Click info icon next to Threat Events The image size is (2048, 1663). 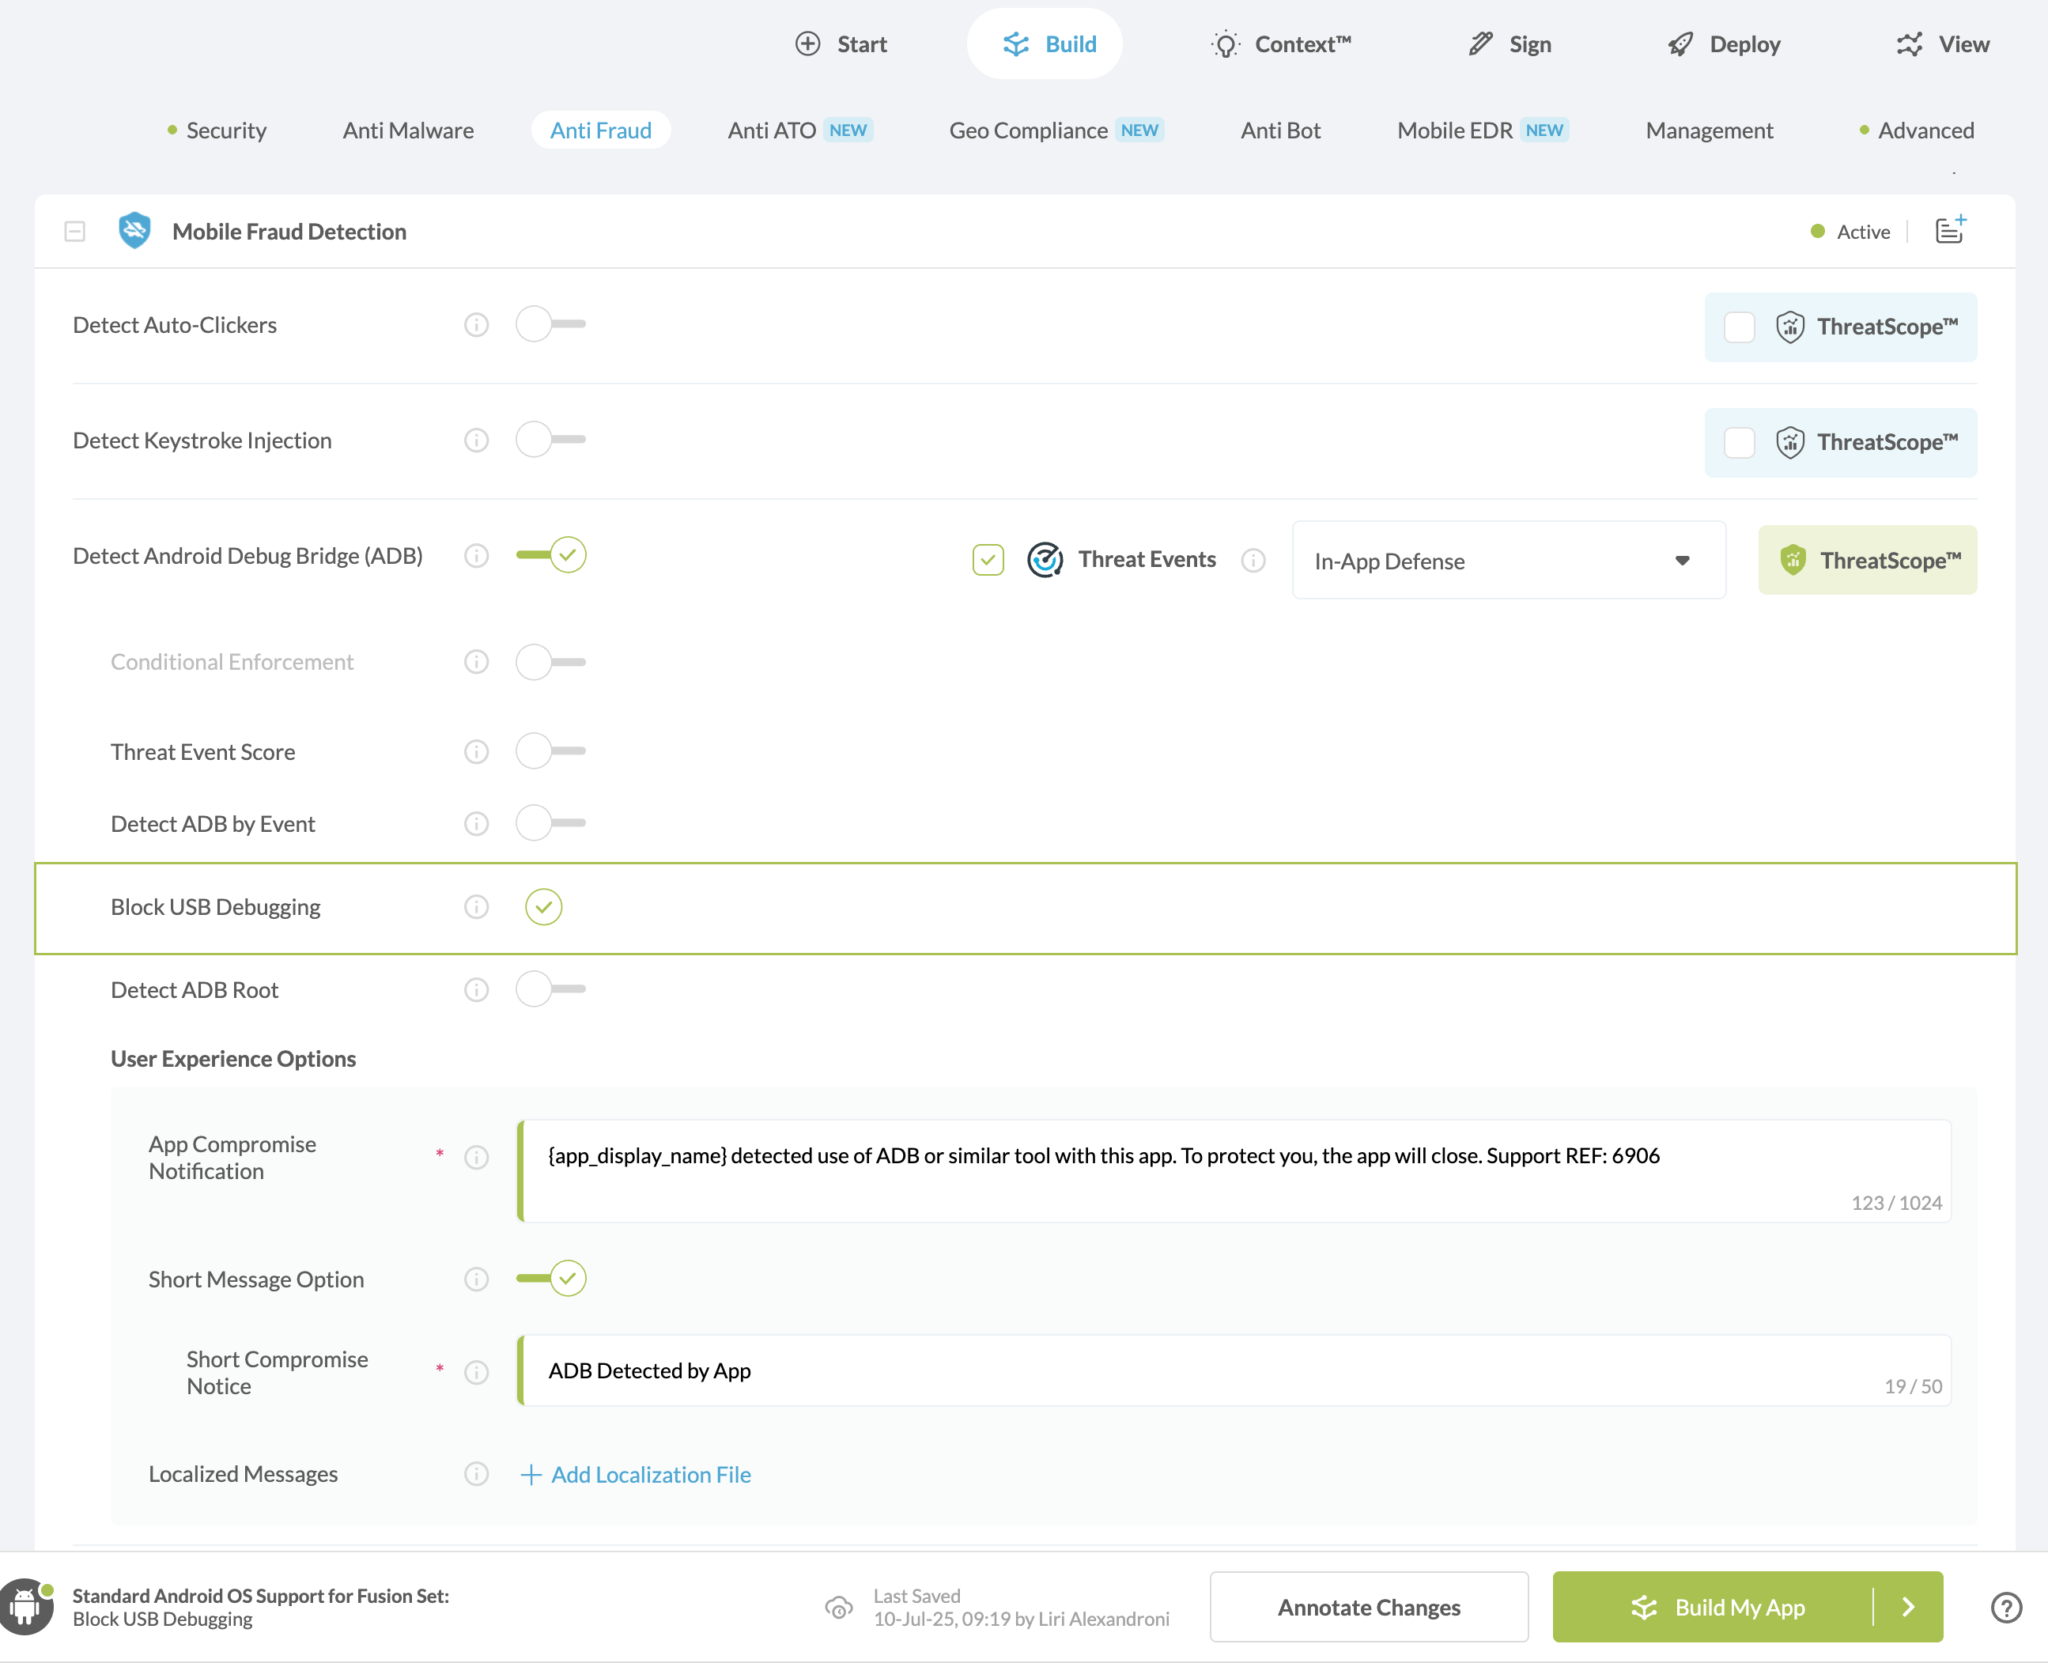click(x=1253, y=561)
